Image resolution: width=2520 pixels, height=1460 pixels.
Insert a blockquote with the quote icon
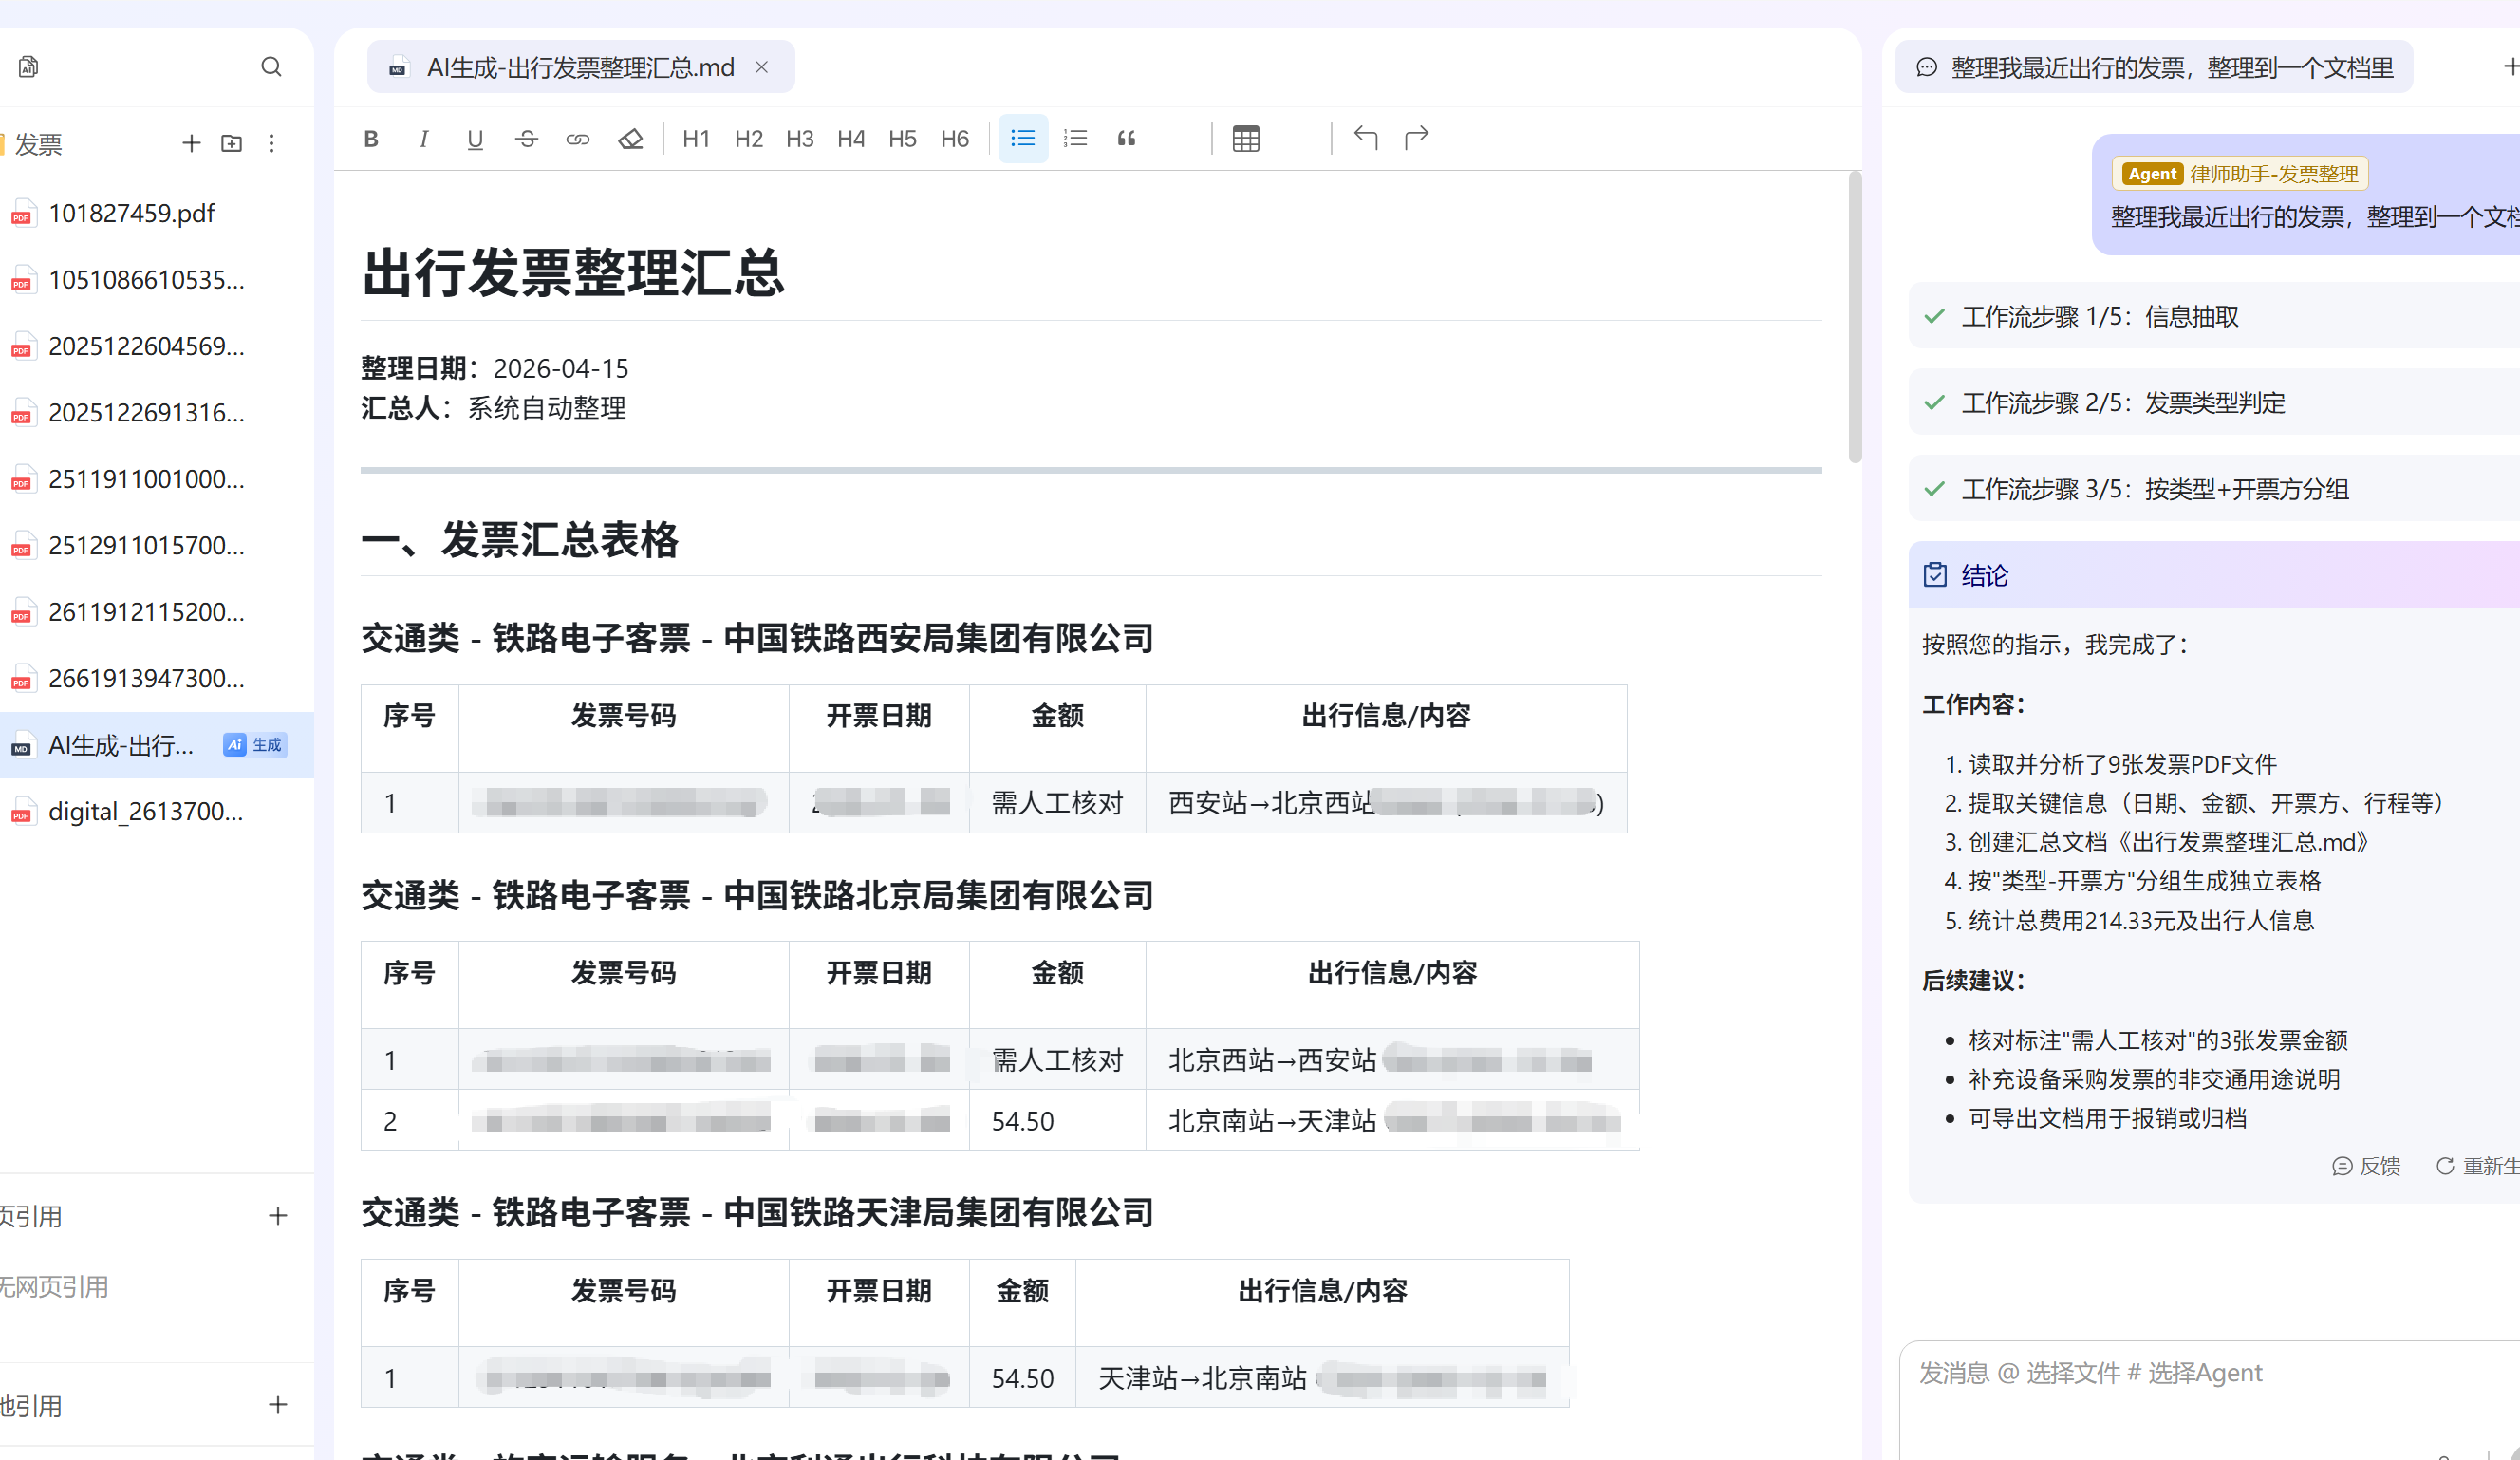pos(1126,139)
